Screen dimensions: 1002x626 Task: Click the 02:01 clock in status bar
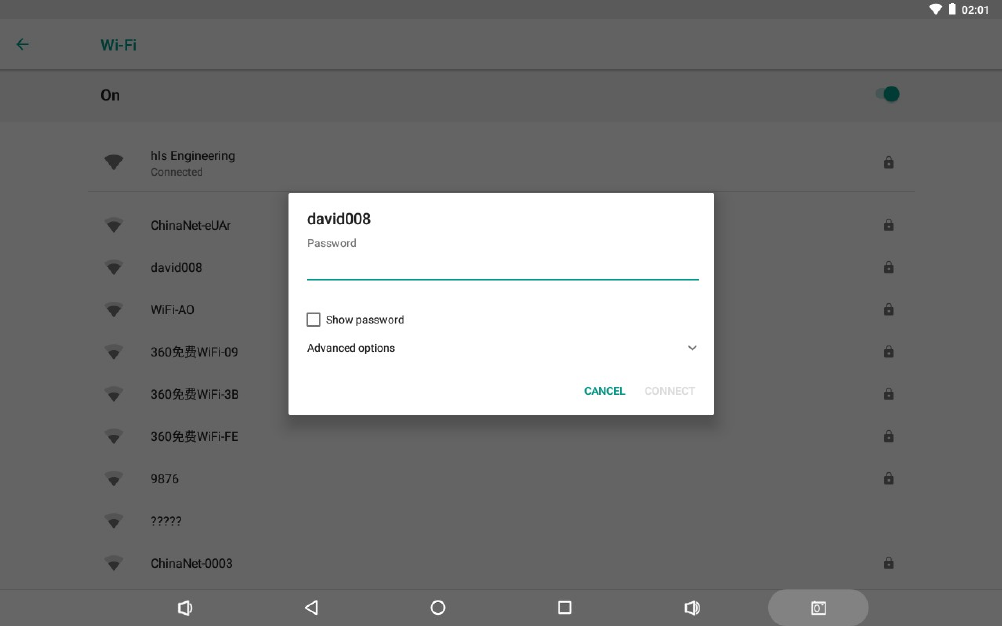pyautogui.click(x=975, y=10)
